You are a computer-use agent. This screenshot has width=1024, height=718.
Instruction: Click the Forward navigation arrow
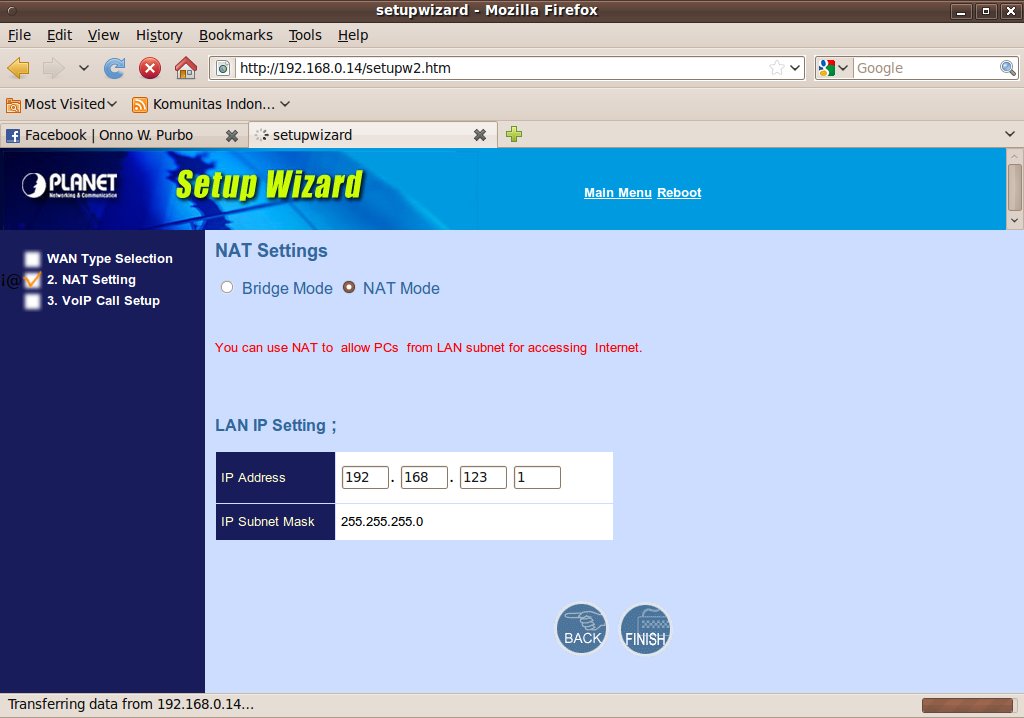54,68
